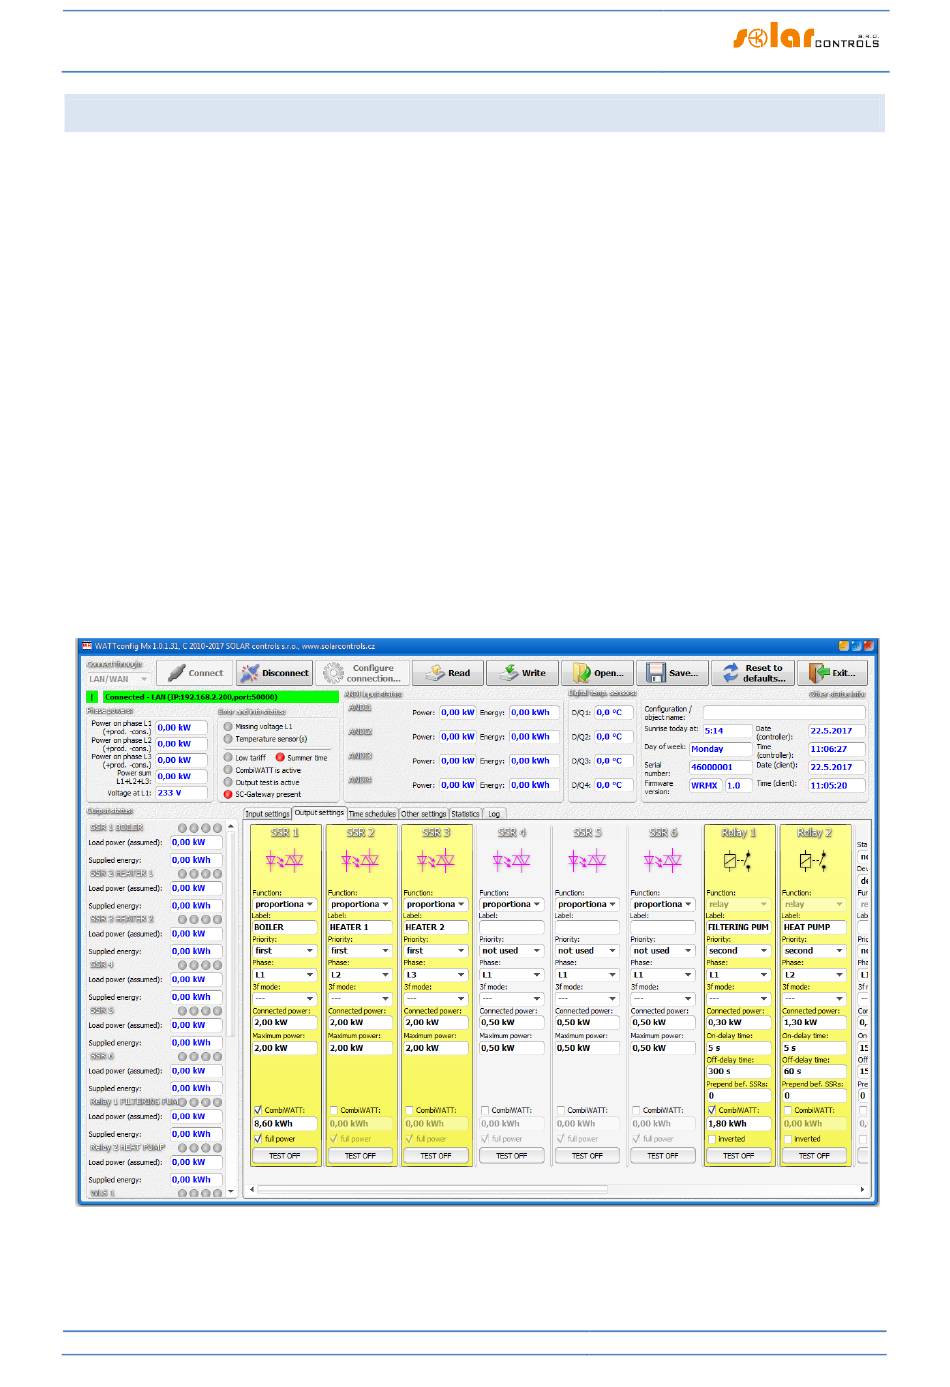
Task: Switch to the Input settings tab
Action: (x=267, y=814)
